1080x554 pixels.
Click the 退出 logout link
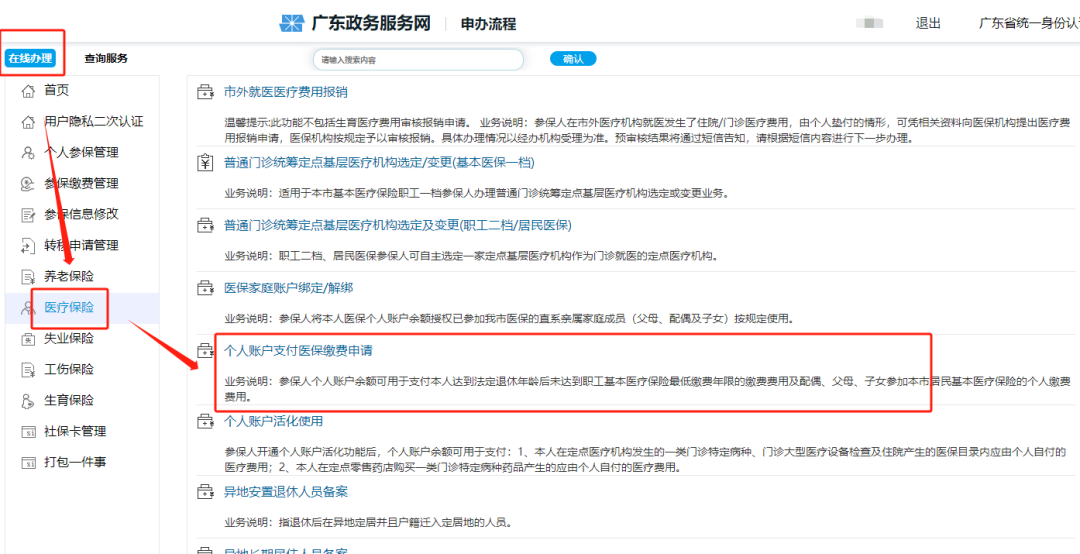[x=928, y=23]
